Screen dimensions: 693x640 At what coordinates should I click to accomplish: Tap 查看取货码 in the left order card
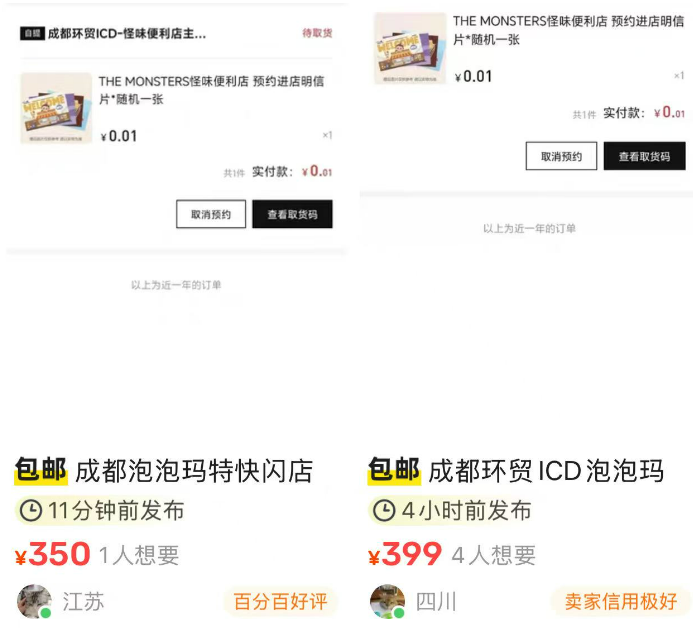point(292,214)
